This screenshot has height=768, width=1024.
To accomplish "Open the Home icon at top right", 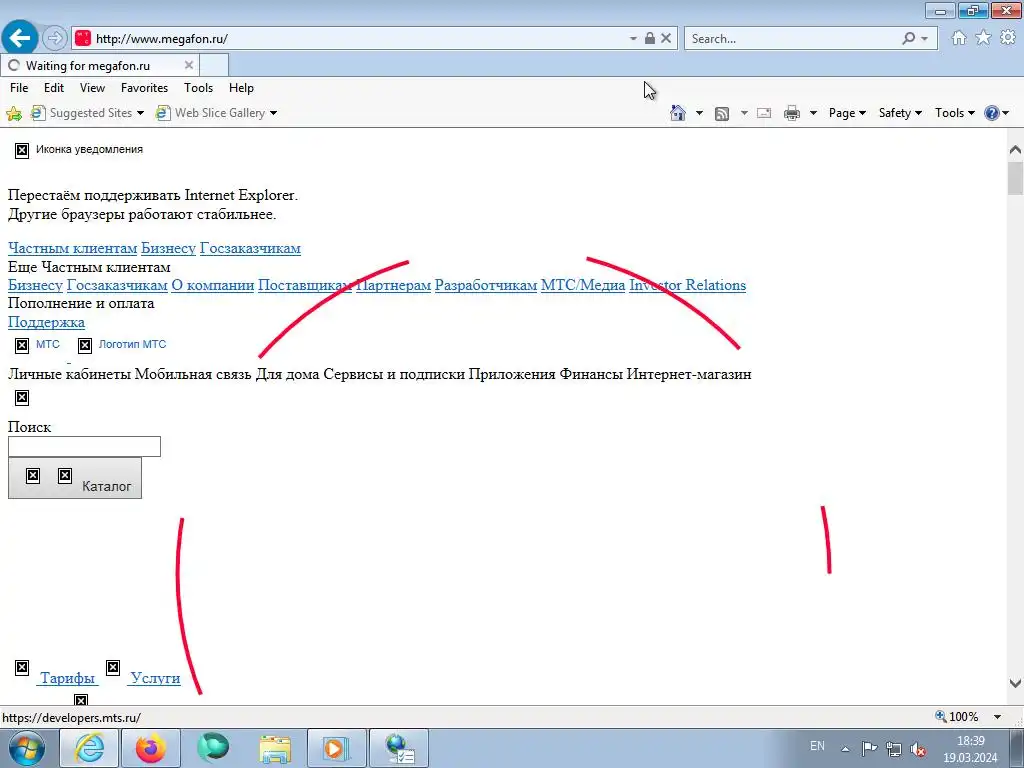I will point(959,38).
